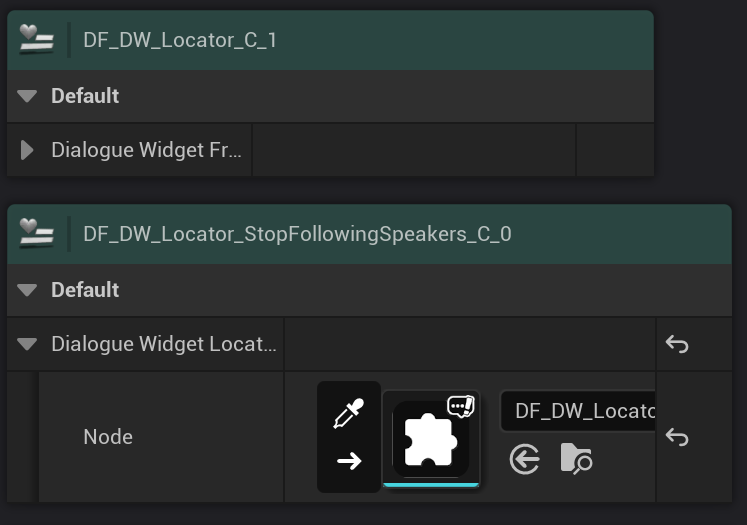Collapse the Default section under DF_DW_Locator_C_1
Viewport: 747px width, 525px height.
[x=27, y=96]
